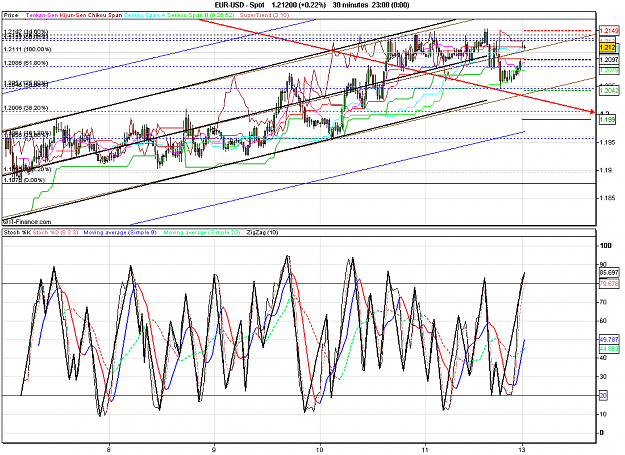Viewport: 625px width, 455px height.
Task: Click the Stoch %K legend label
Action: point(17,232)
